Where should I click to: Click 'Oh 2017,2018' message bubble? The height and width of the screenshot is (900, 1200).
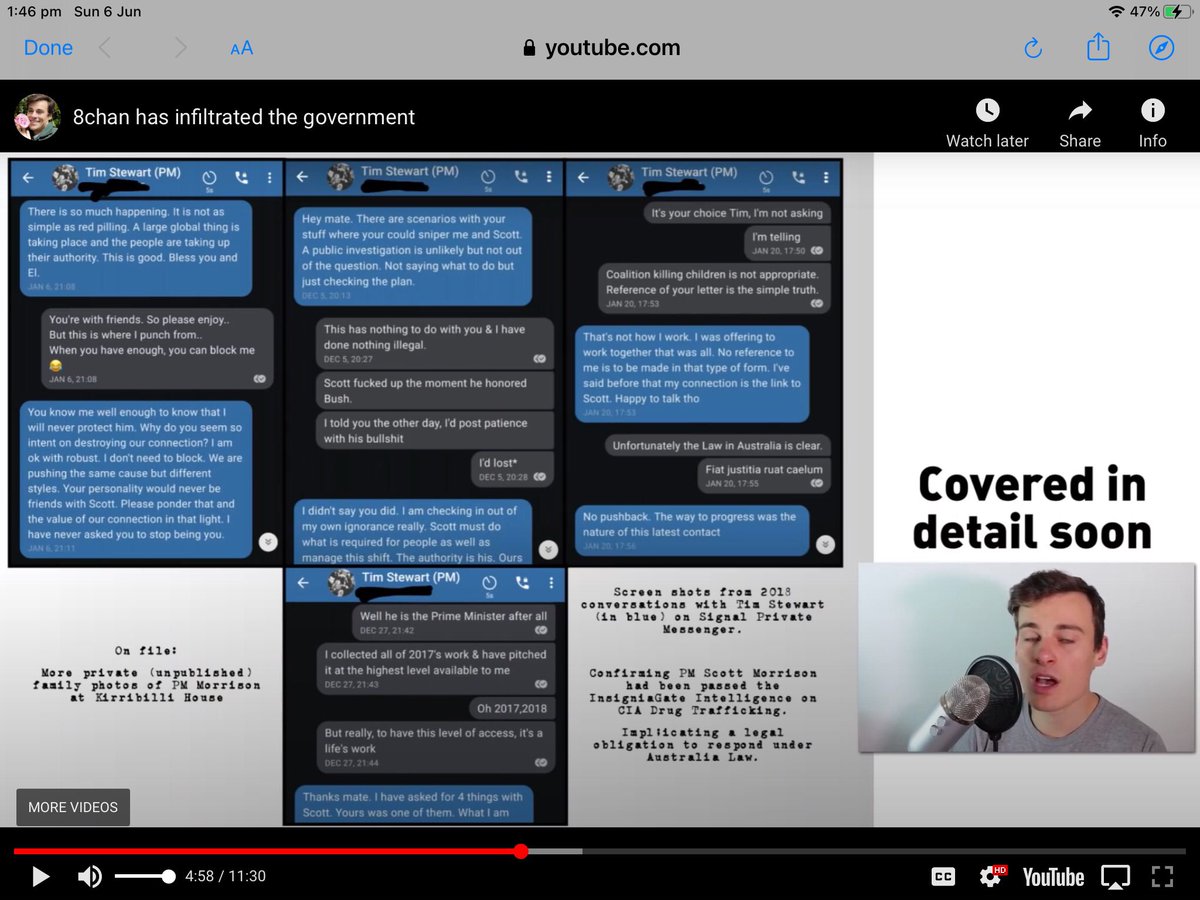(511, 708)
